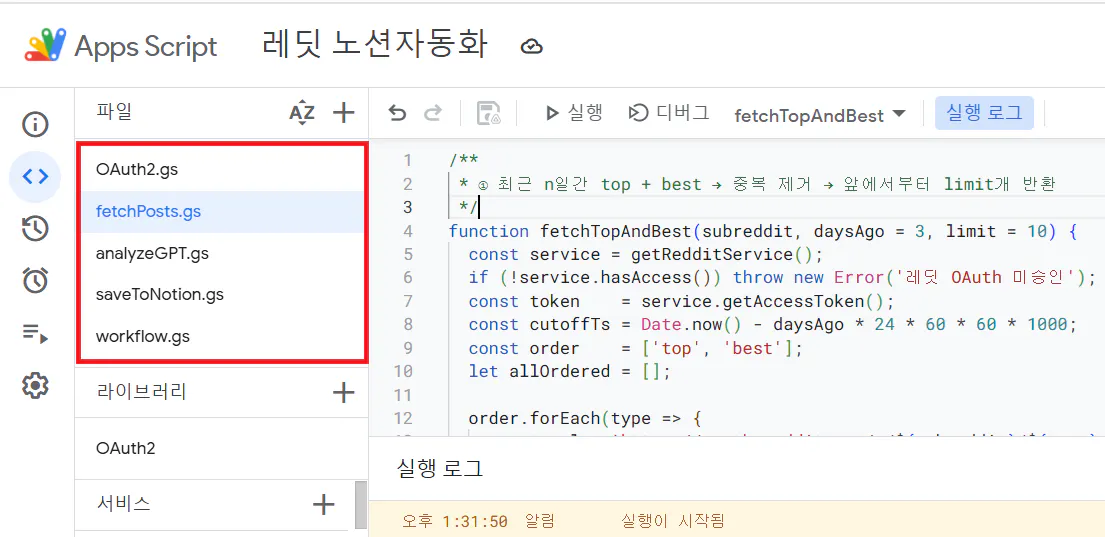Click the const token code line
The width and height of the screenshot is (1105, 537).
[x=681, y=302]
